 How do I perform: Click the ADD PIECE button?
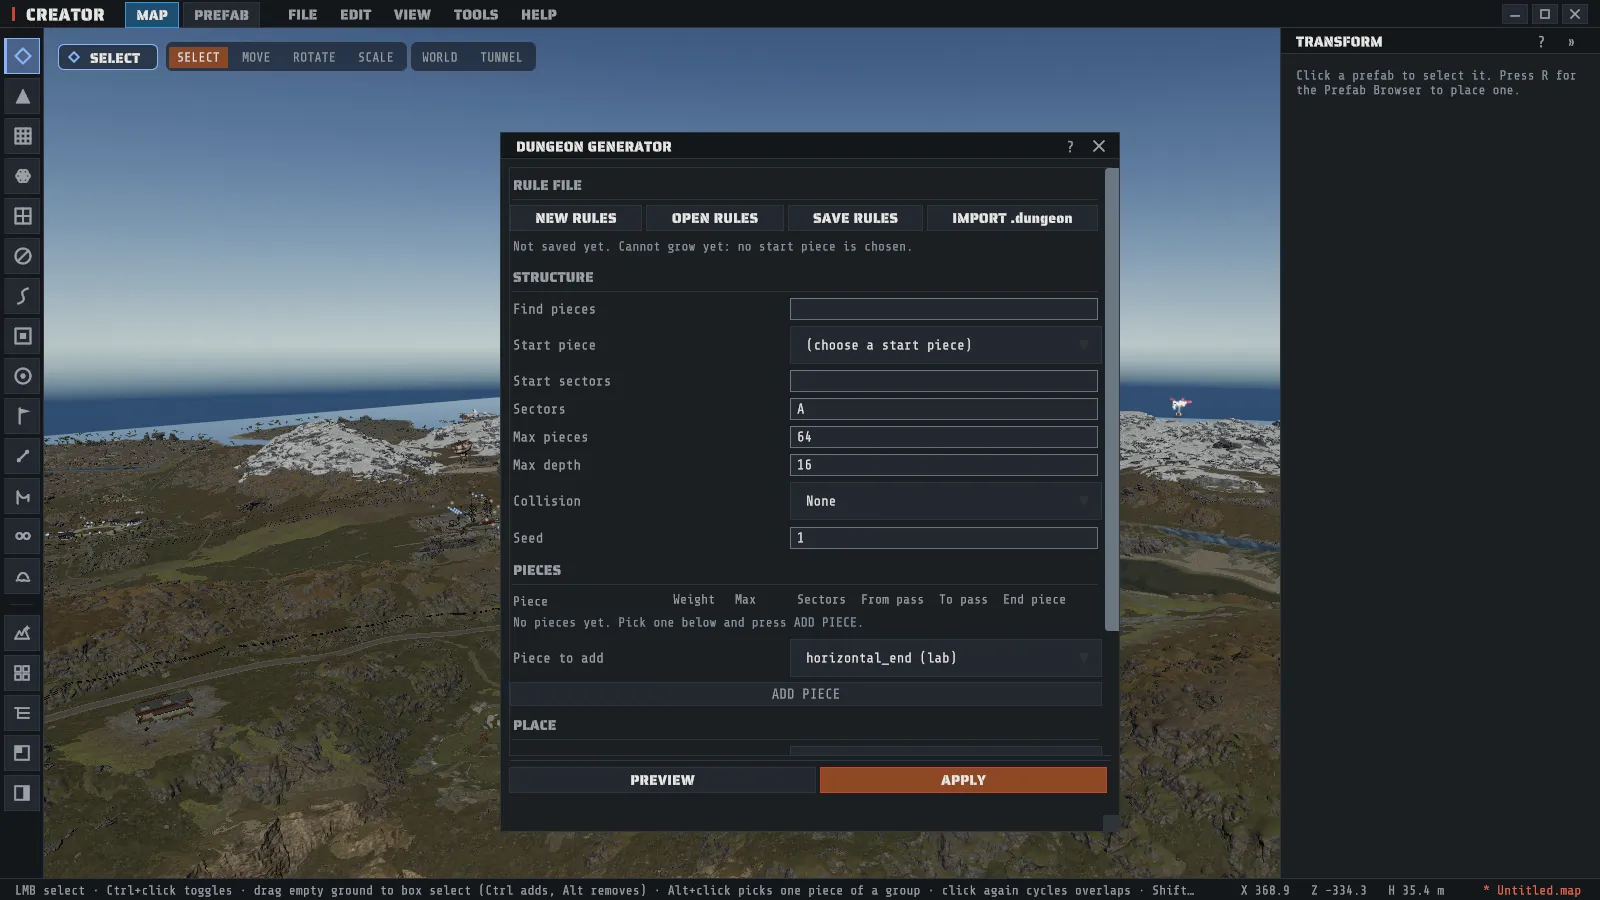(806, 694)
